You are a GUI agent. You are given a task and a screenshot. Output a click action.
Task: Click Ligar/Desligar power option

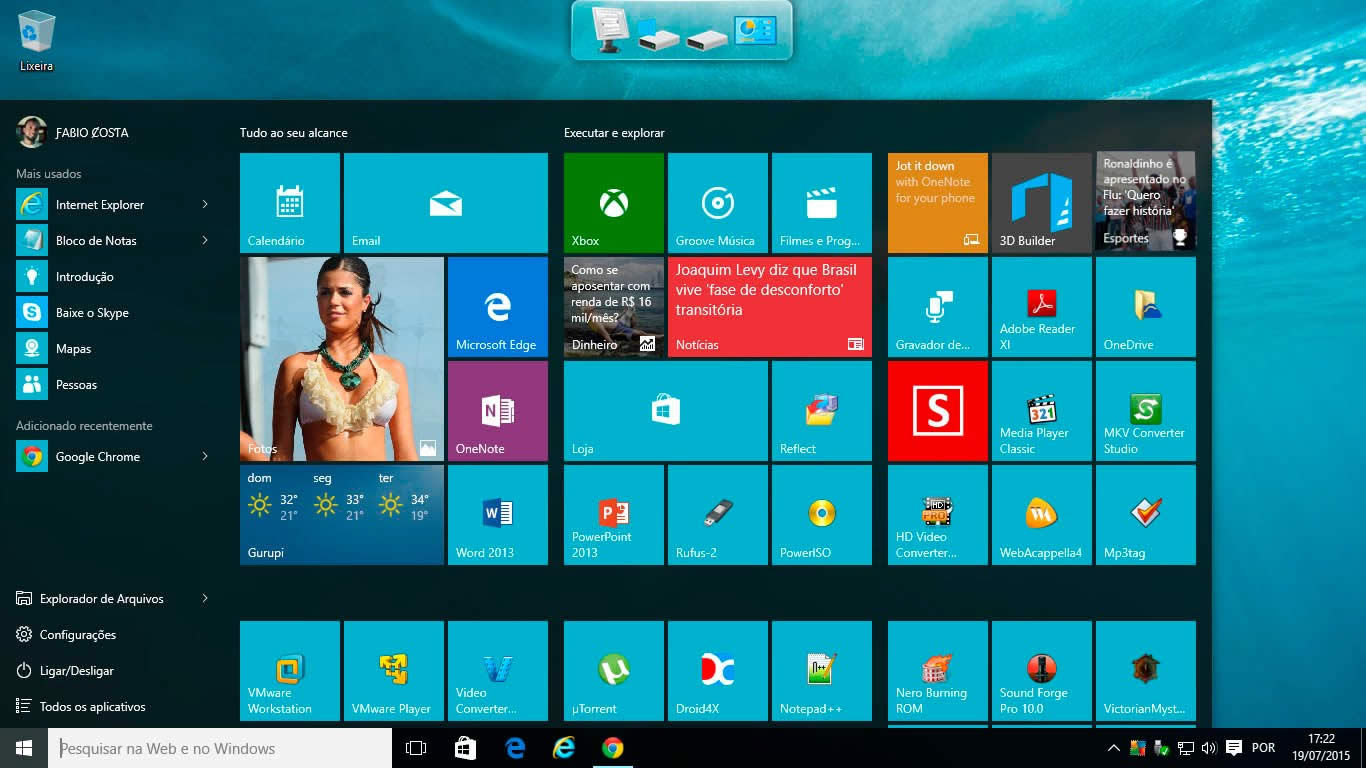(x=76, y=671)
